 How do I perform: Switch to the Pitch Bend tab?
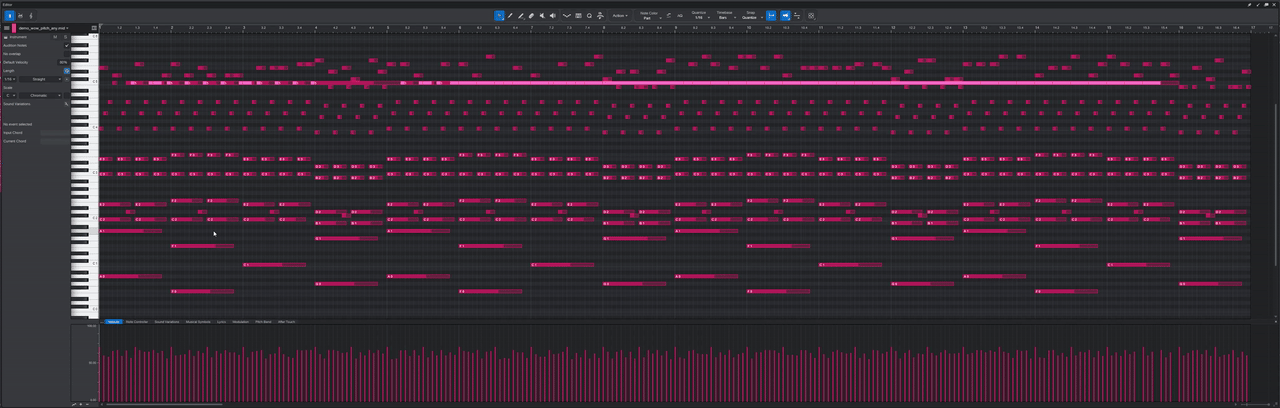[x=263, y=322]
